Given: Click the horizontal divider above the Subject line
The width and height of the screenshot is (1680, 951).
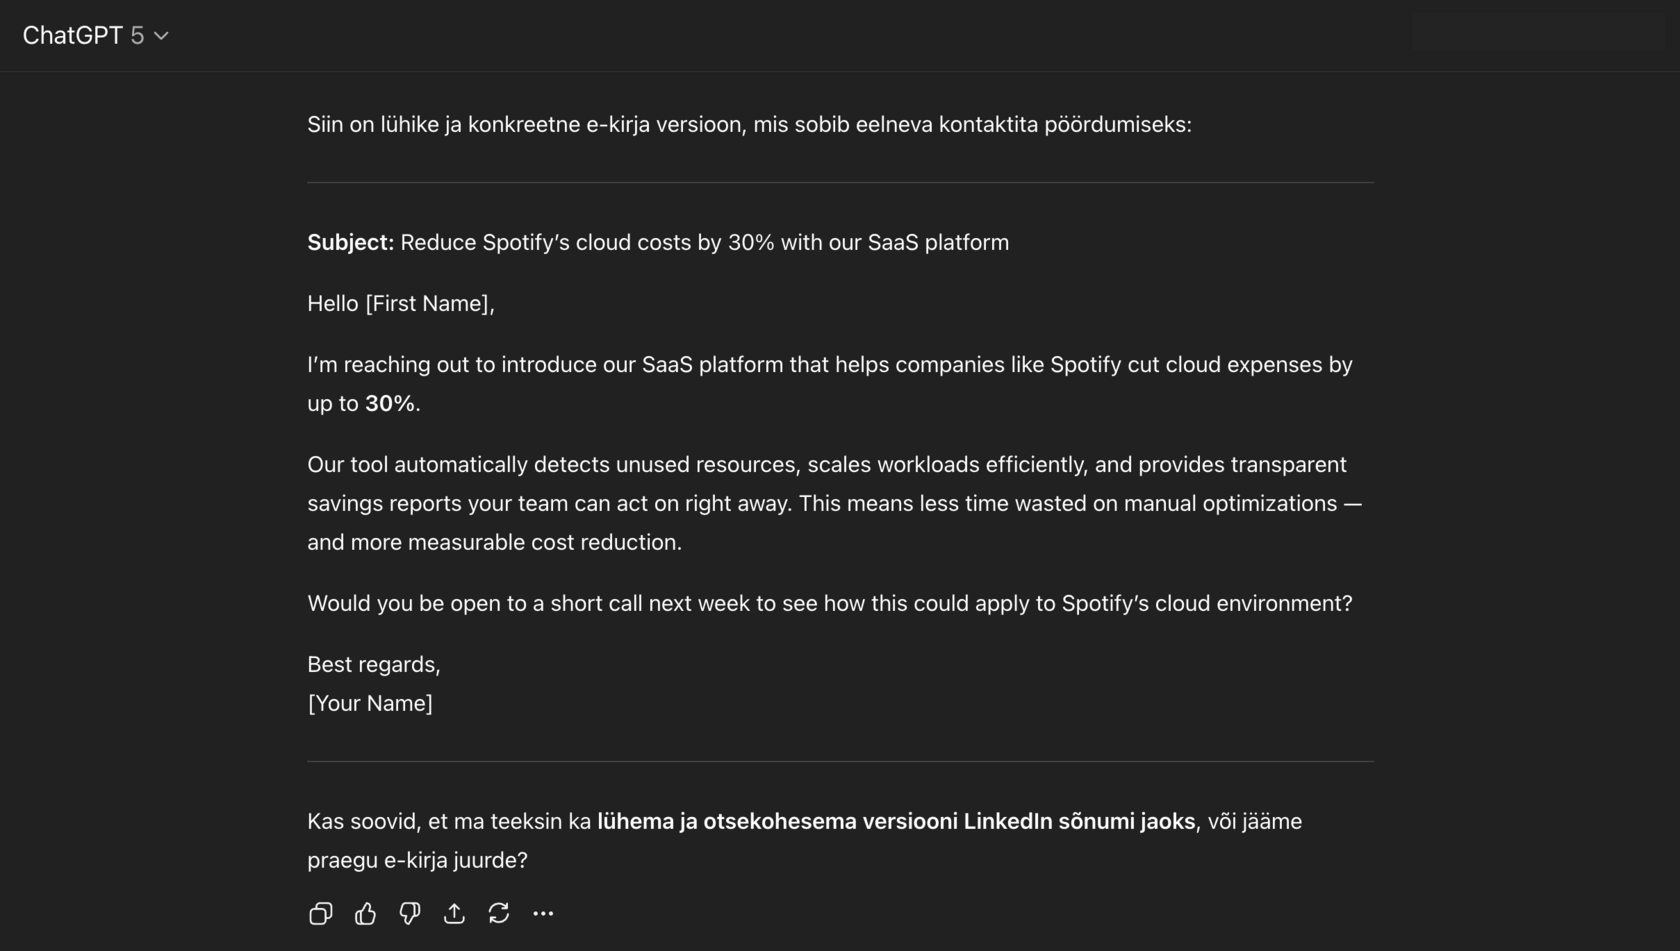Looking at the screenshot, I should click(x=840, y=183).
